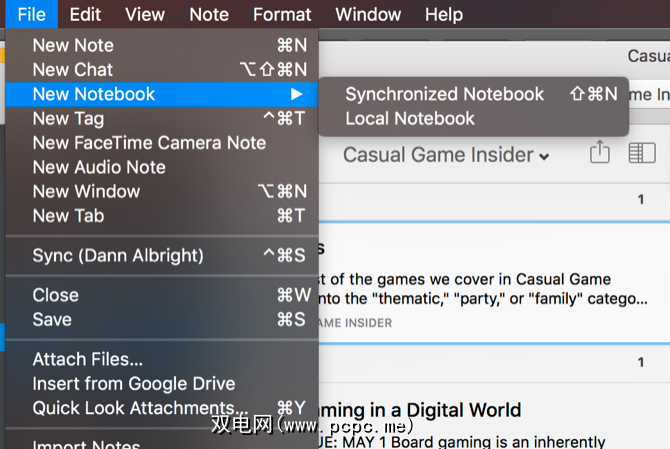Screen dimensions: 670x449
Task: Choose Synchronized Notebook from the submenu
Action: click(444, 94)
